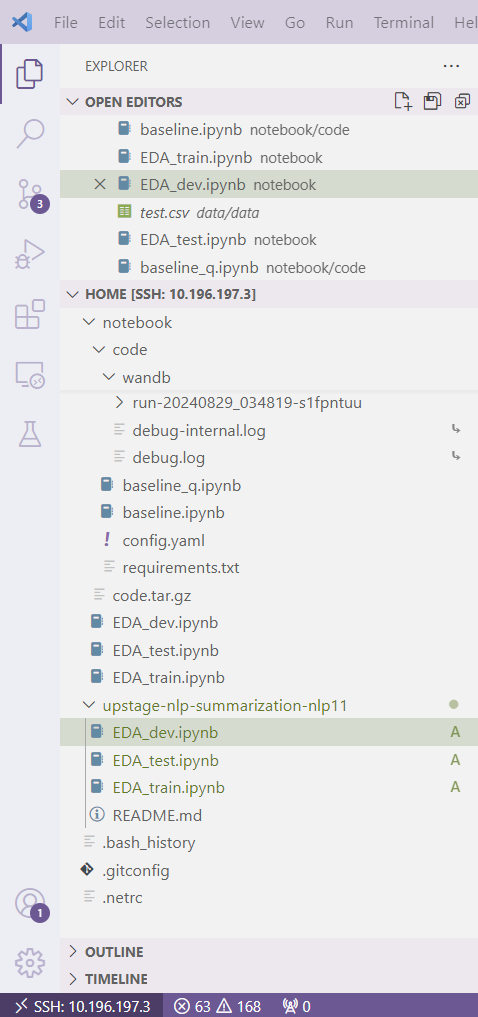Open Remote Explorer view
The height and width of the screenshot is (1017, 478).
tap(30, 375)
